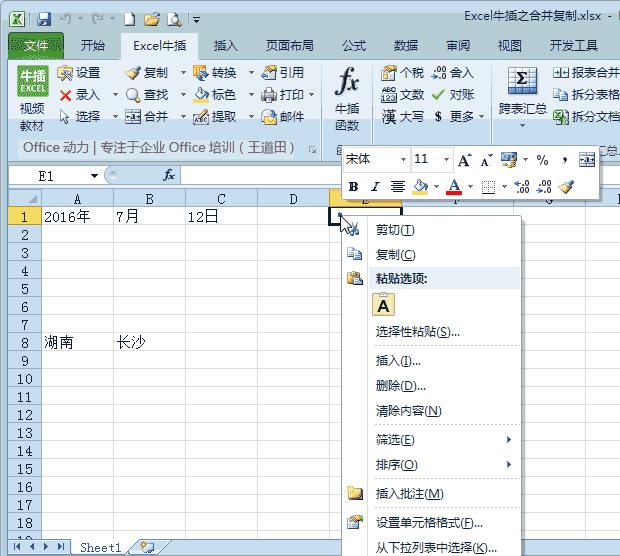Click the 提取 extract tool
Screen dimensions: 620x556
(x=214, y=117)
